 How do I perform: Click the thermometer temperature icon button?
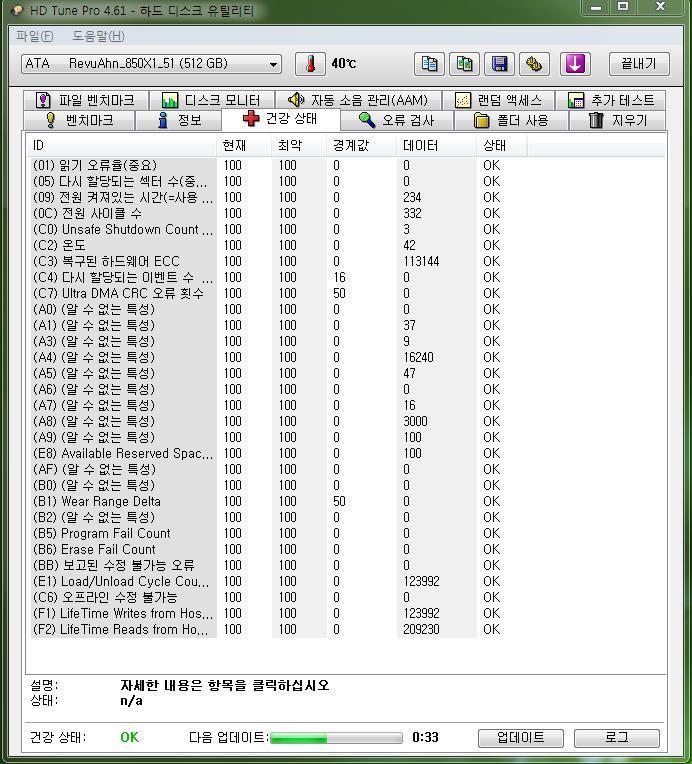click(310, 64)
